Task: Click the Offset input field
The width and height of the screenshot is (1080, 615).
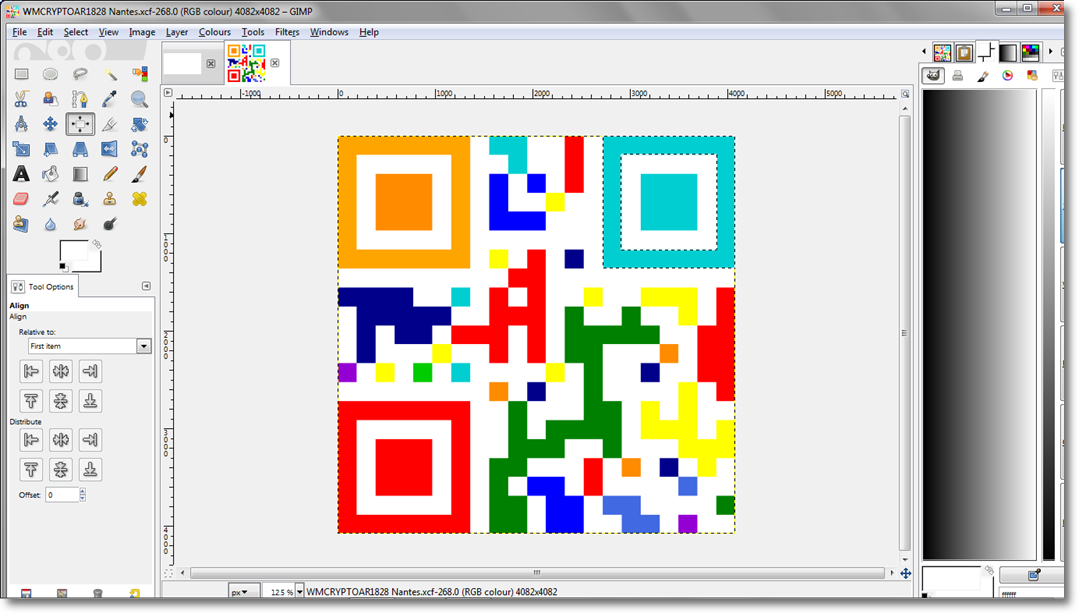Action: click(62, 494)
